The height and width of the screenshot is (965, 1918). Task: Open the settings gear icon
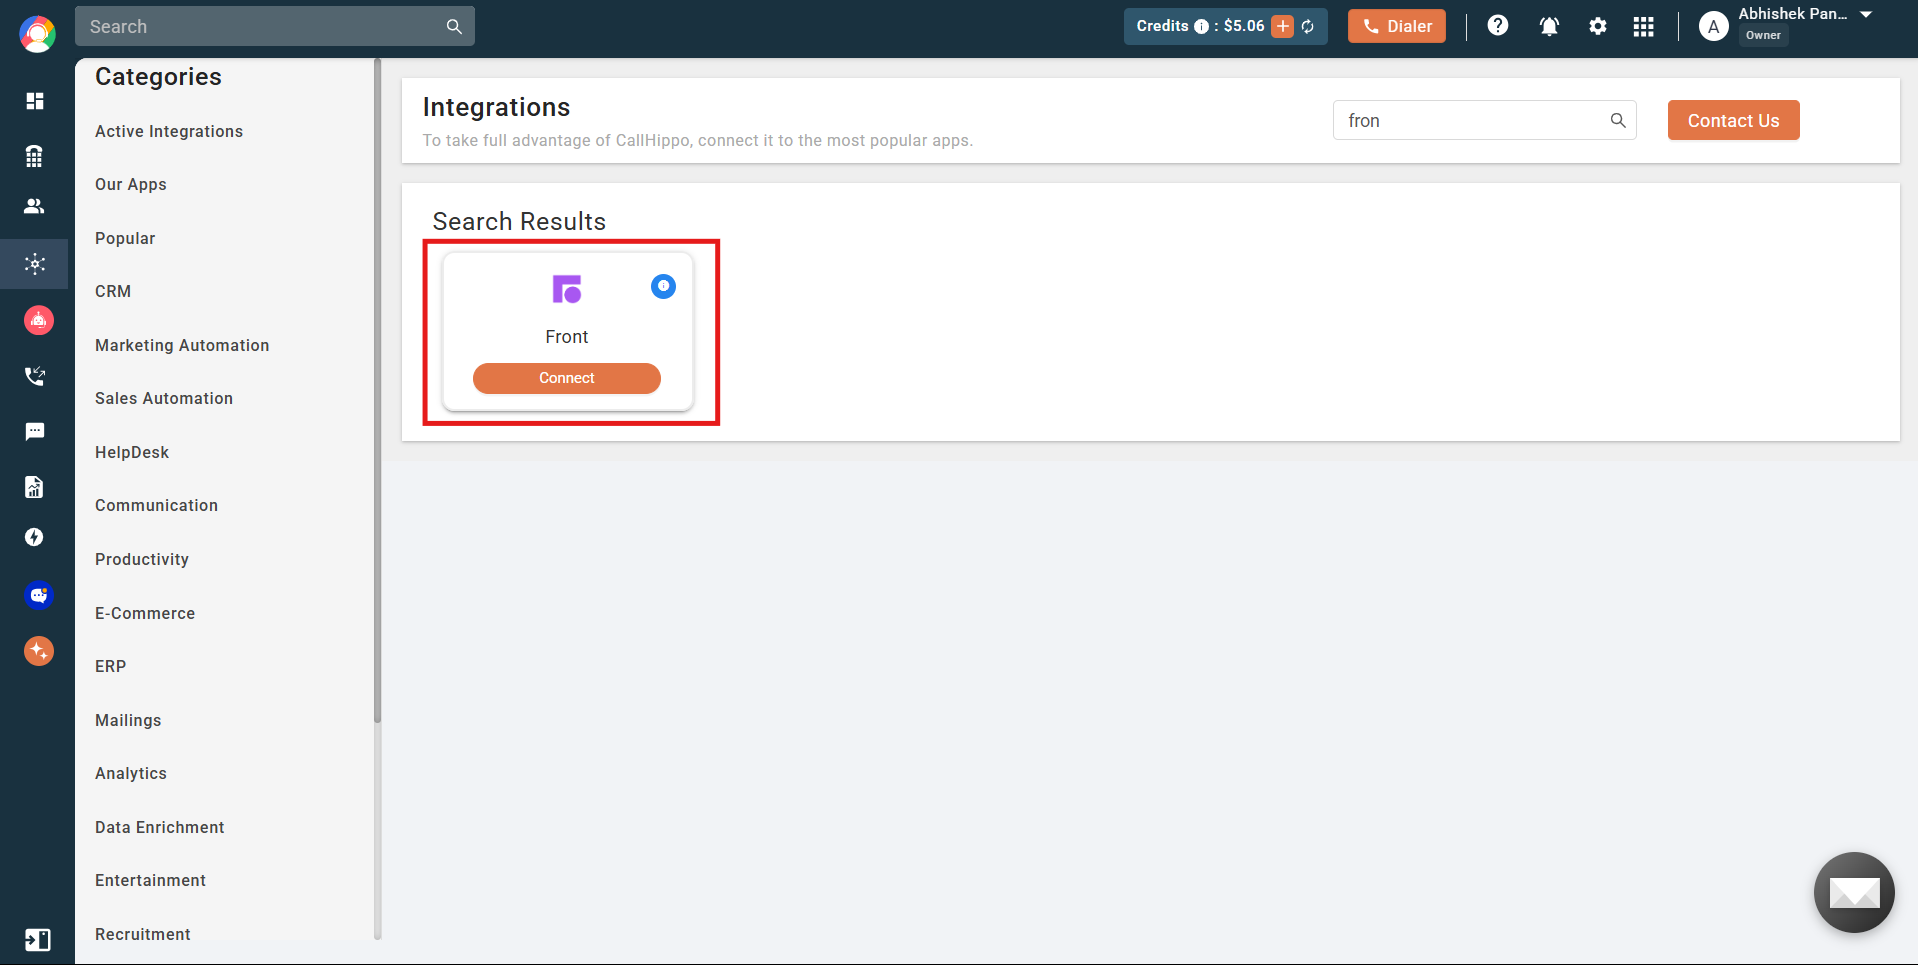1598,27
